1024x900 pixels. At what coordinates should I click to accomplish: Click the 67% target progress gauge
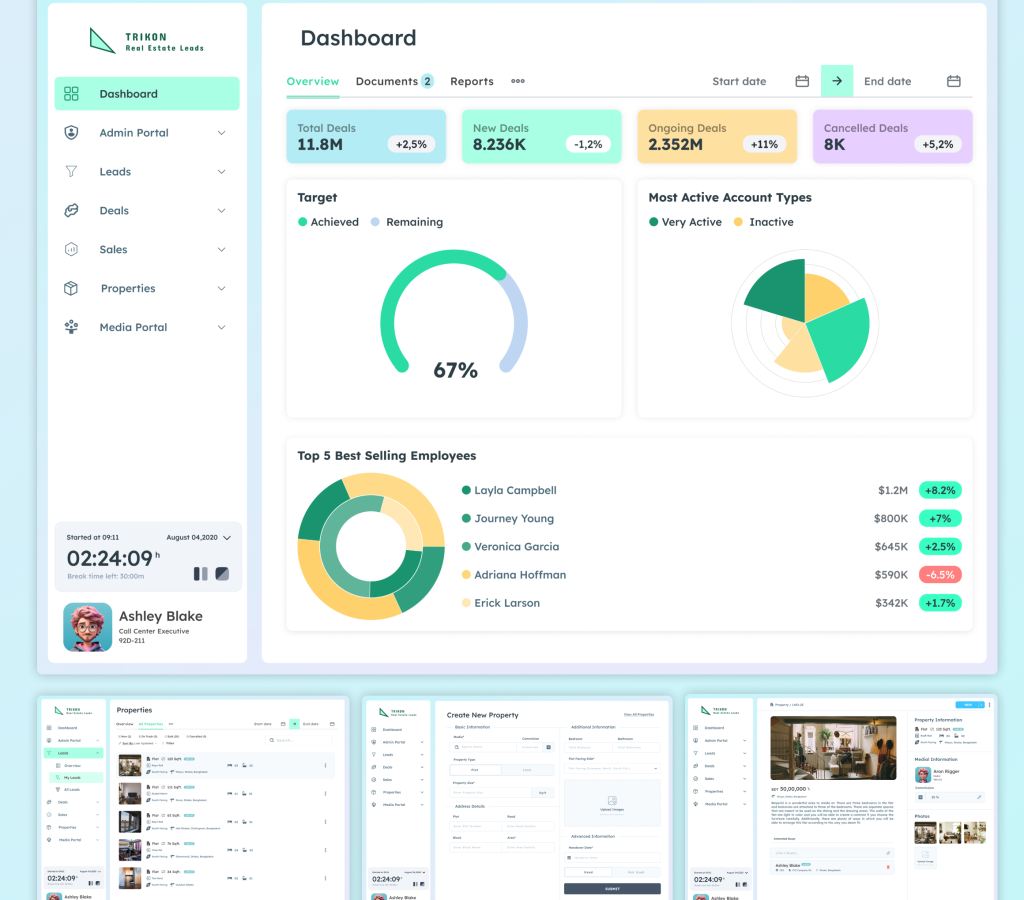[x=454, y=318]
